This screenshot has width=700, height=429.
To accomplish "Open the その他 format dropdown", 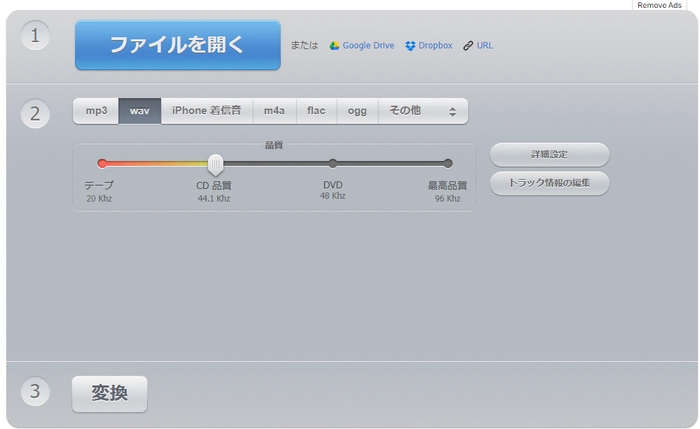I will coord(422,111).
